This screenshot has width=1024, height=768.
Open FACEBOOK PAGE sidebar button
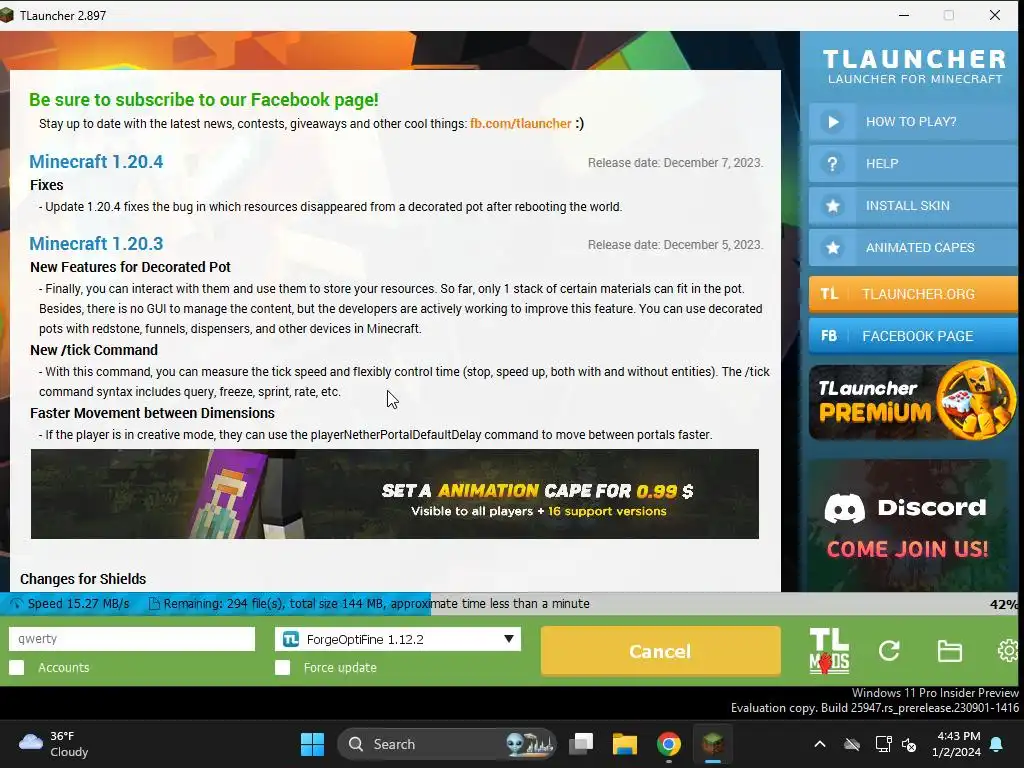[x=913, y=336]
